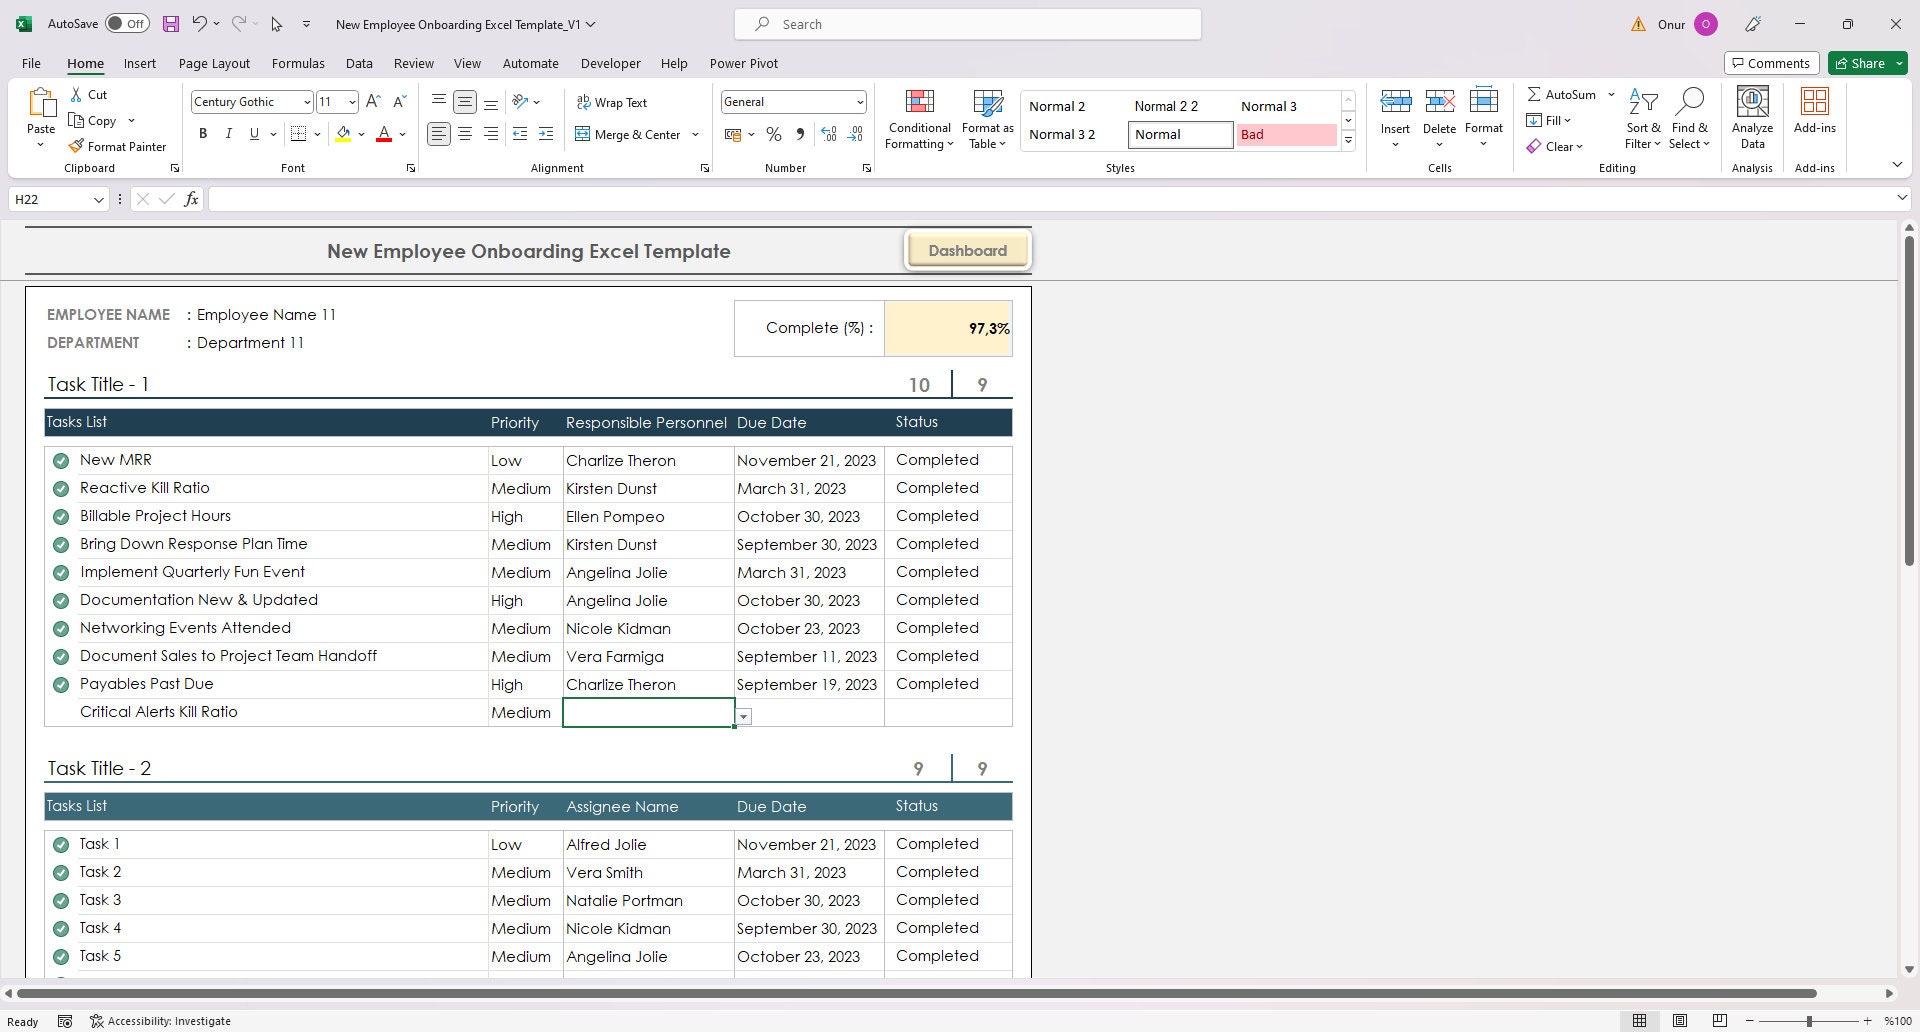Apply Merge & Center to selection
1920x1032 pixels.
click(x=629, y=134)
